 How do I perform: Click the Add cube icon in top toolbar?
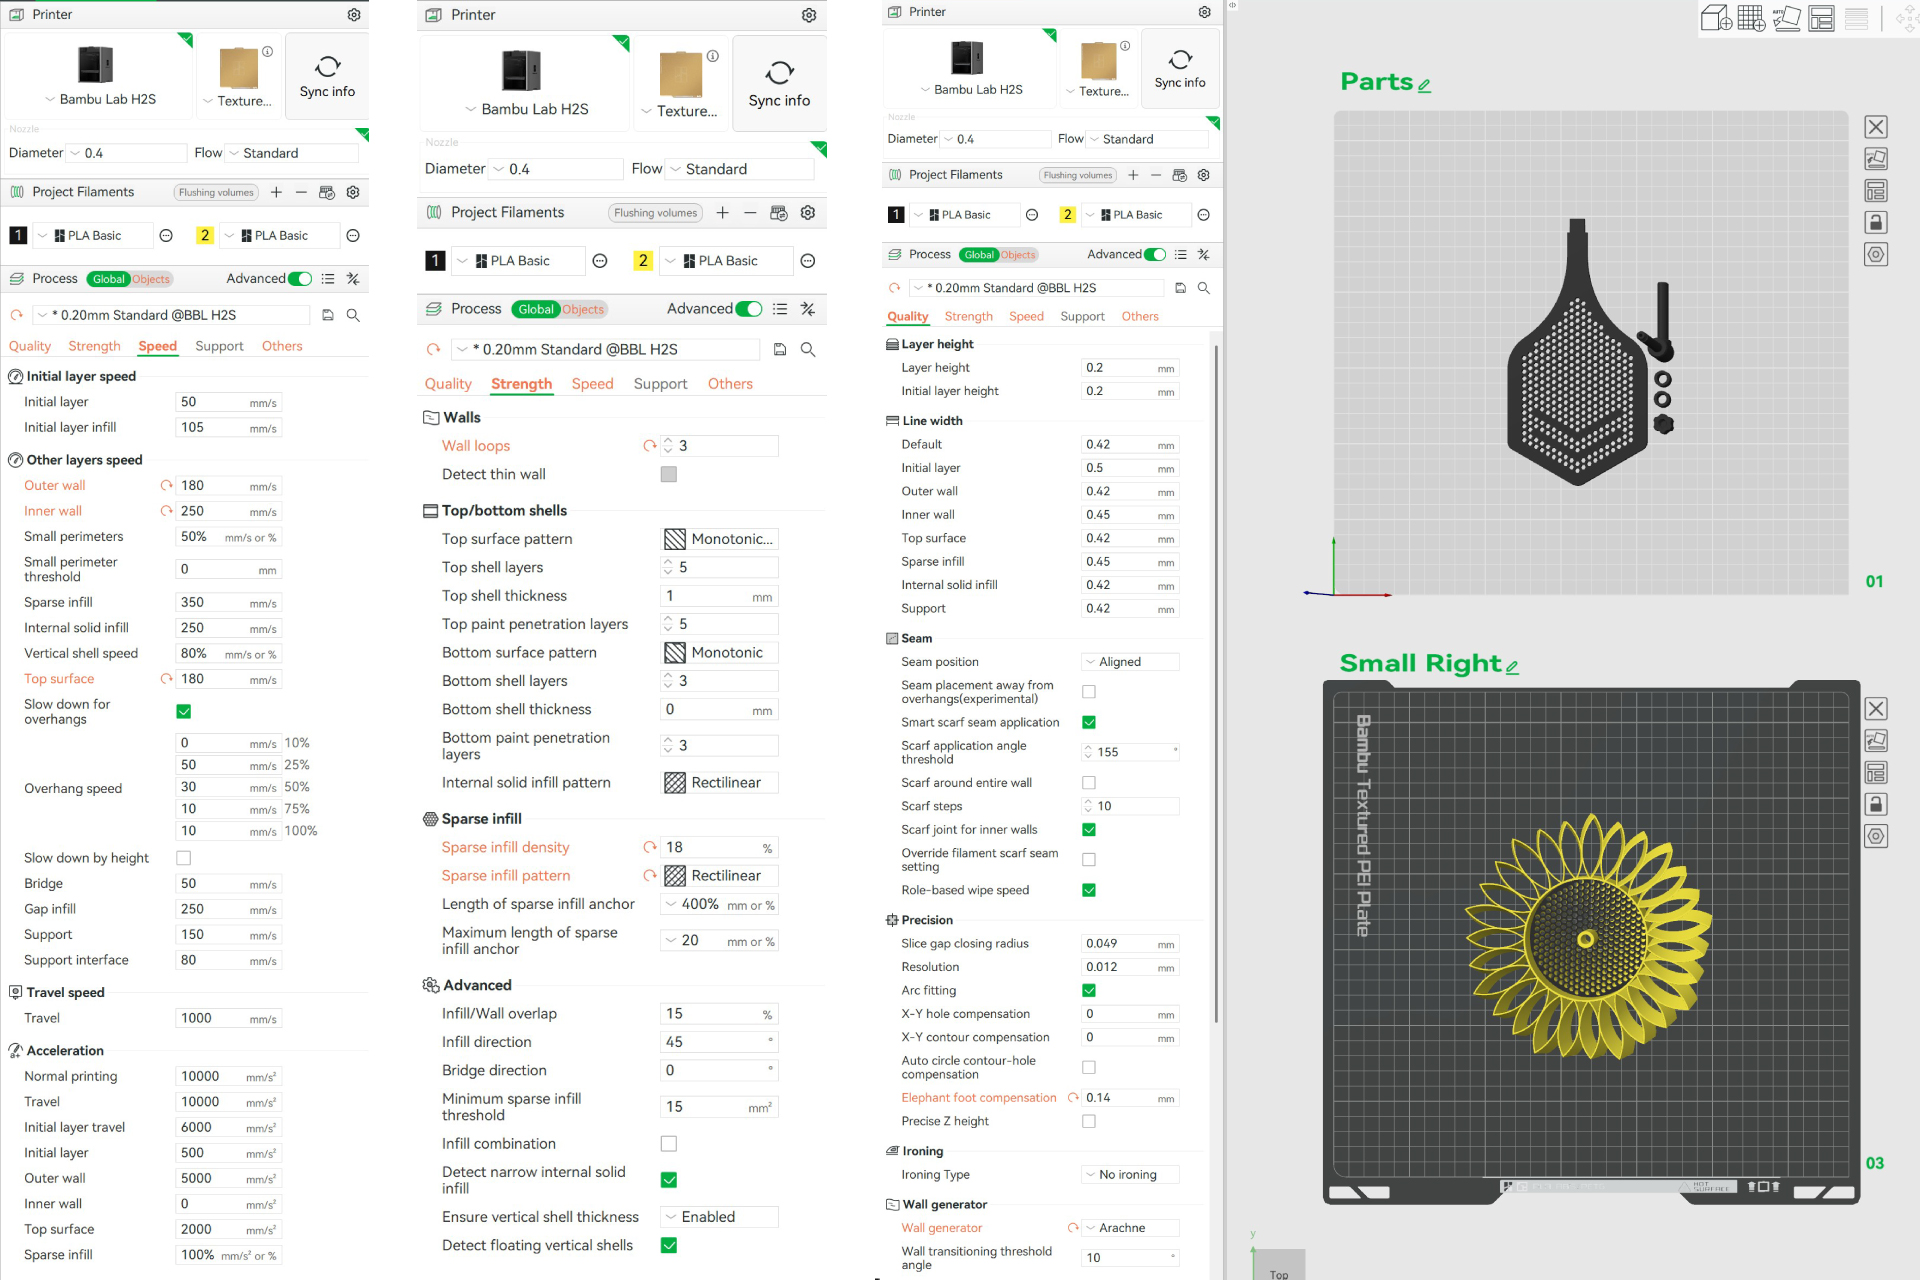point(1716,18)
